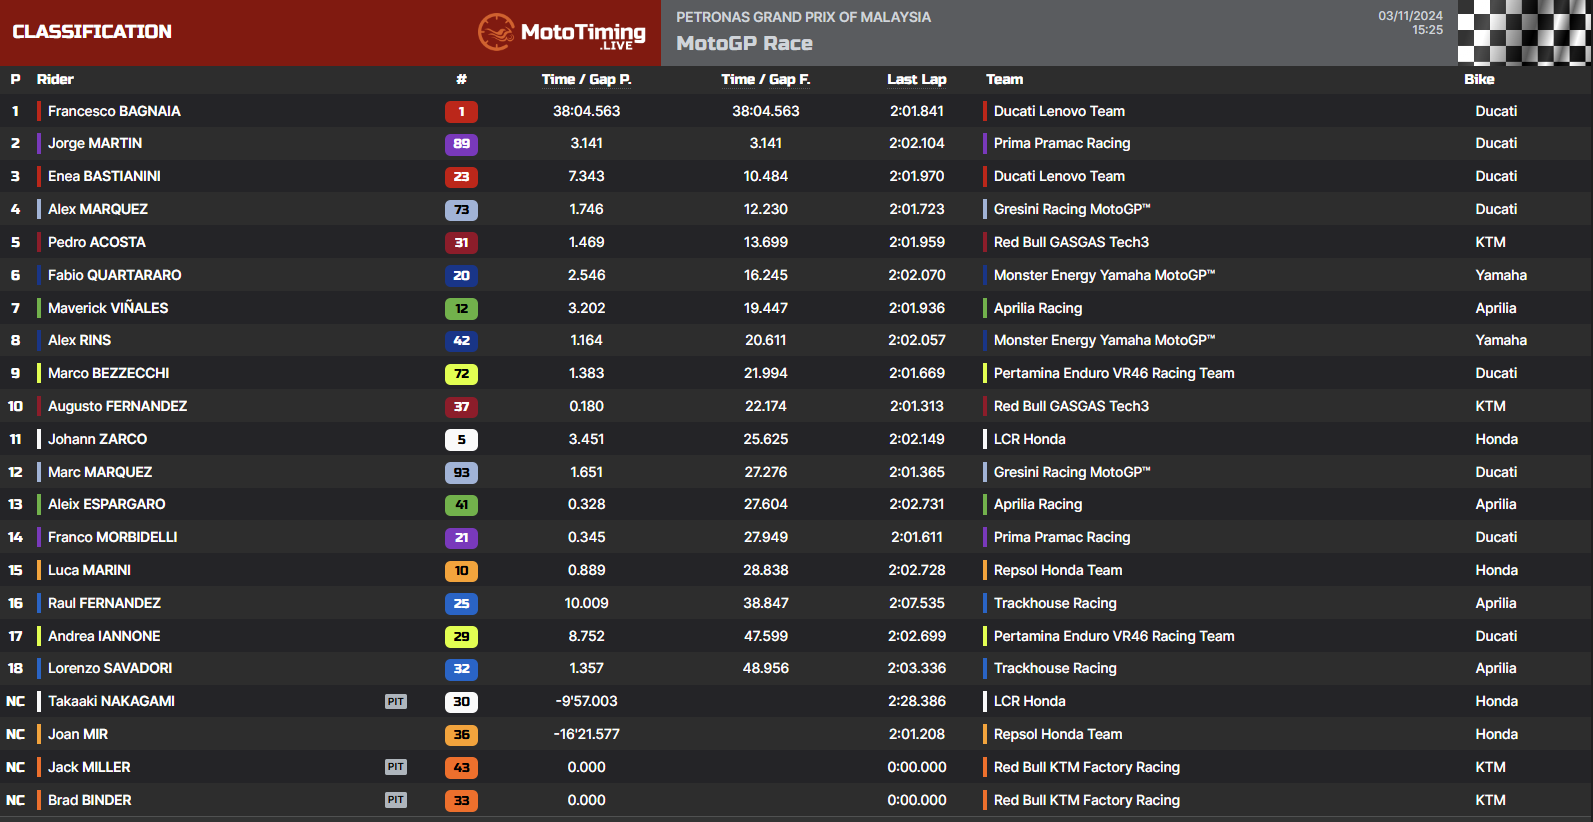Viewport: 1593px width, 822px height.
Task: Click gap -16'21.577 for Joan Mir
Action: pyautogui.click(x=586, y=734)
